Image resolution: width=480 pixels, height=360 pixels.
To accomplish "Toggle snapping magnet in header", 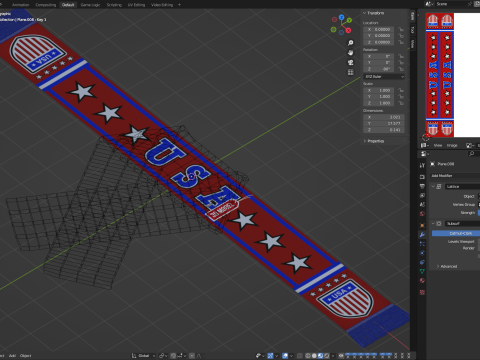I will pos(173,356).
